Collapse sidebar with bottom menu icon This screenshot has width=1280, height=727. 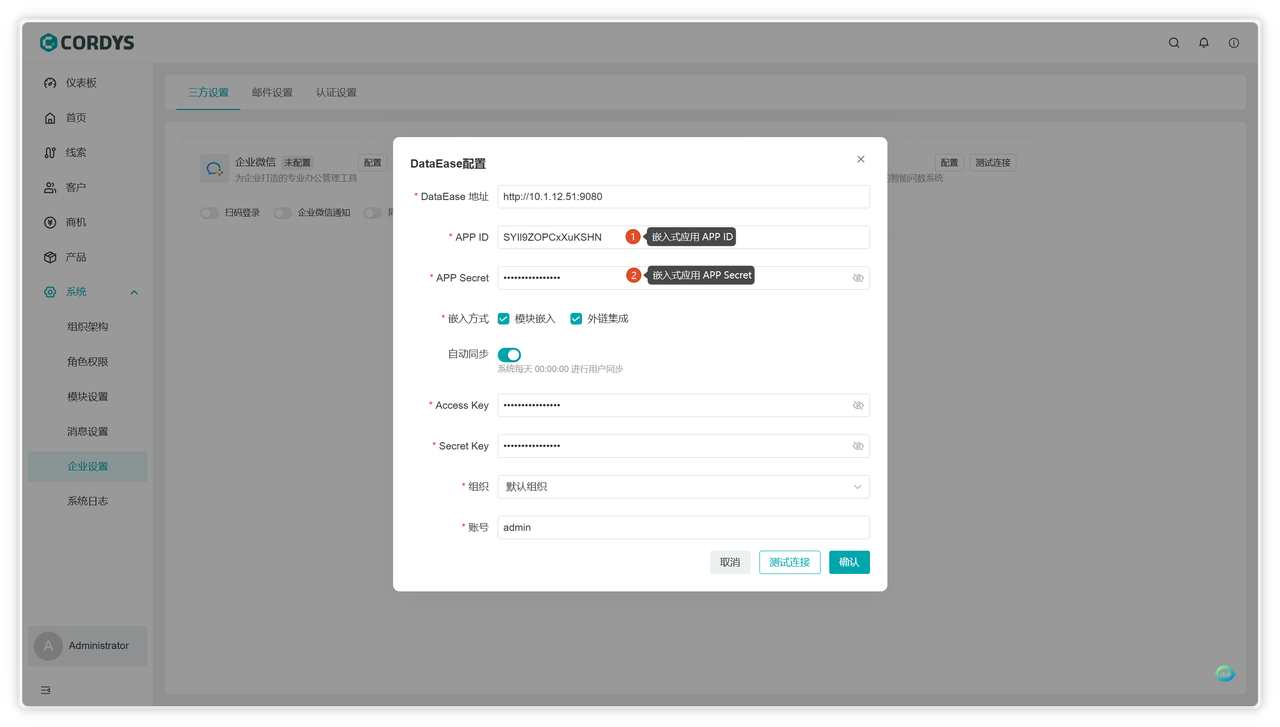(46, 690)
